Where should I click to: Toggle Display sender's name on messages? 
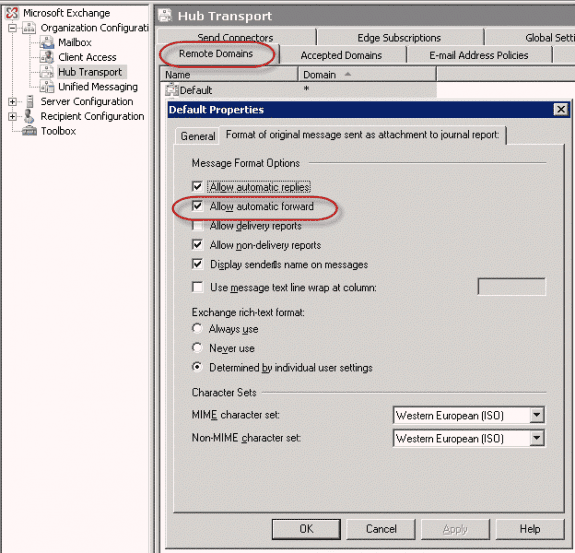coord(197,264)
